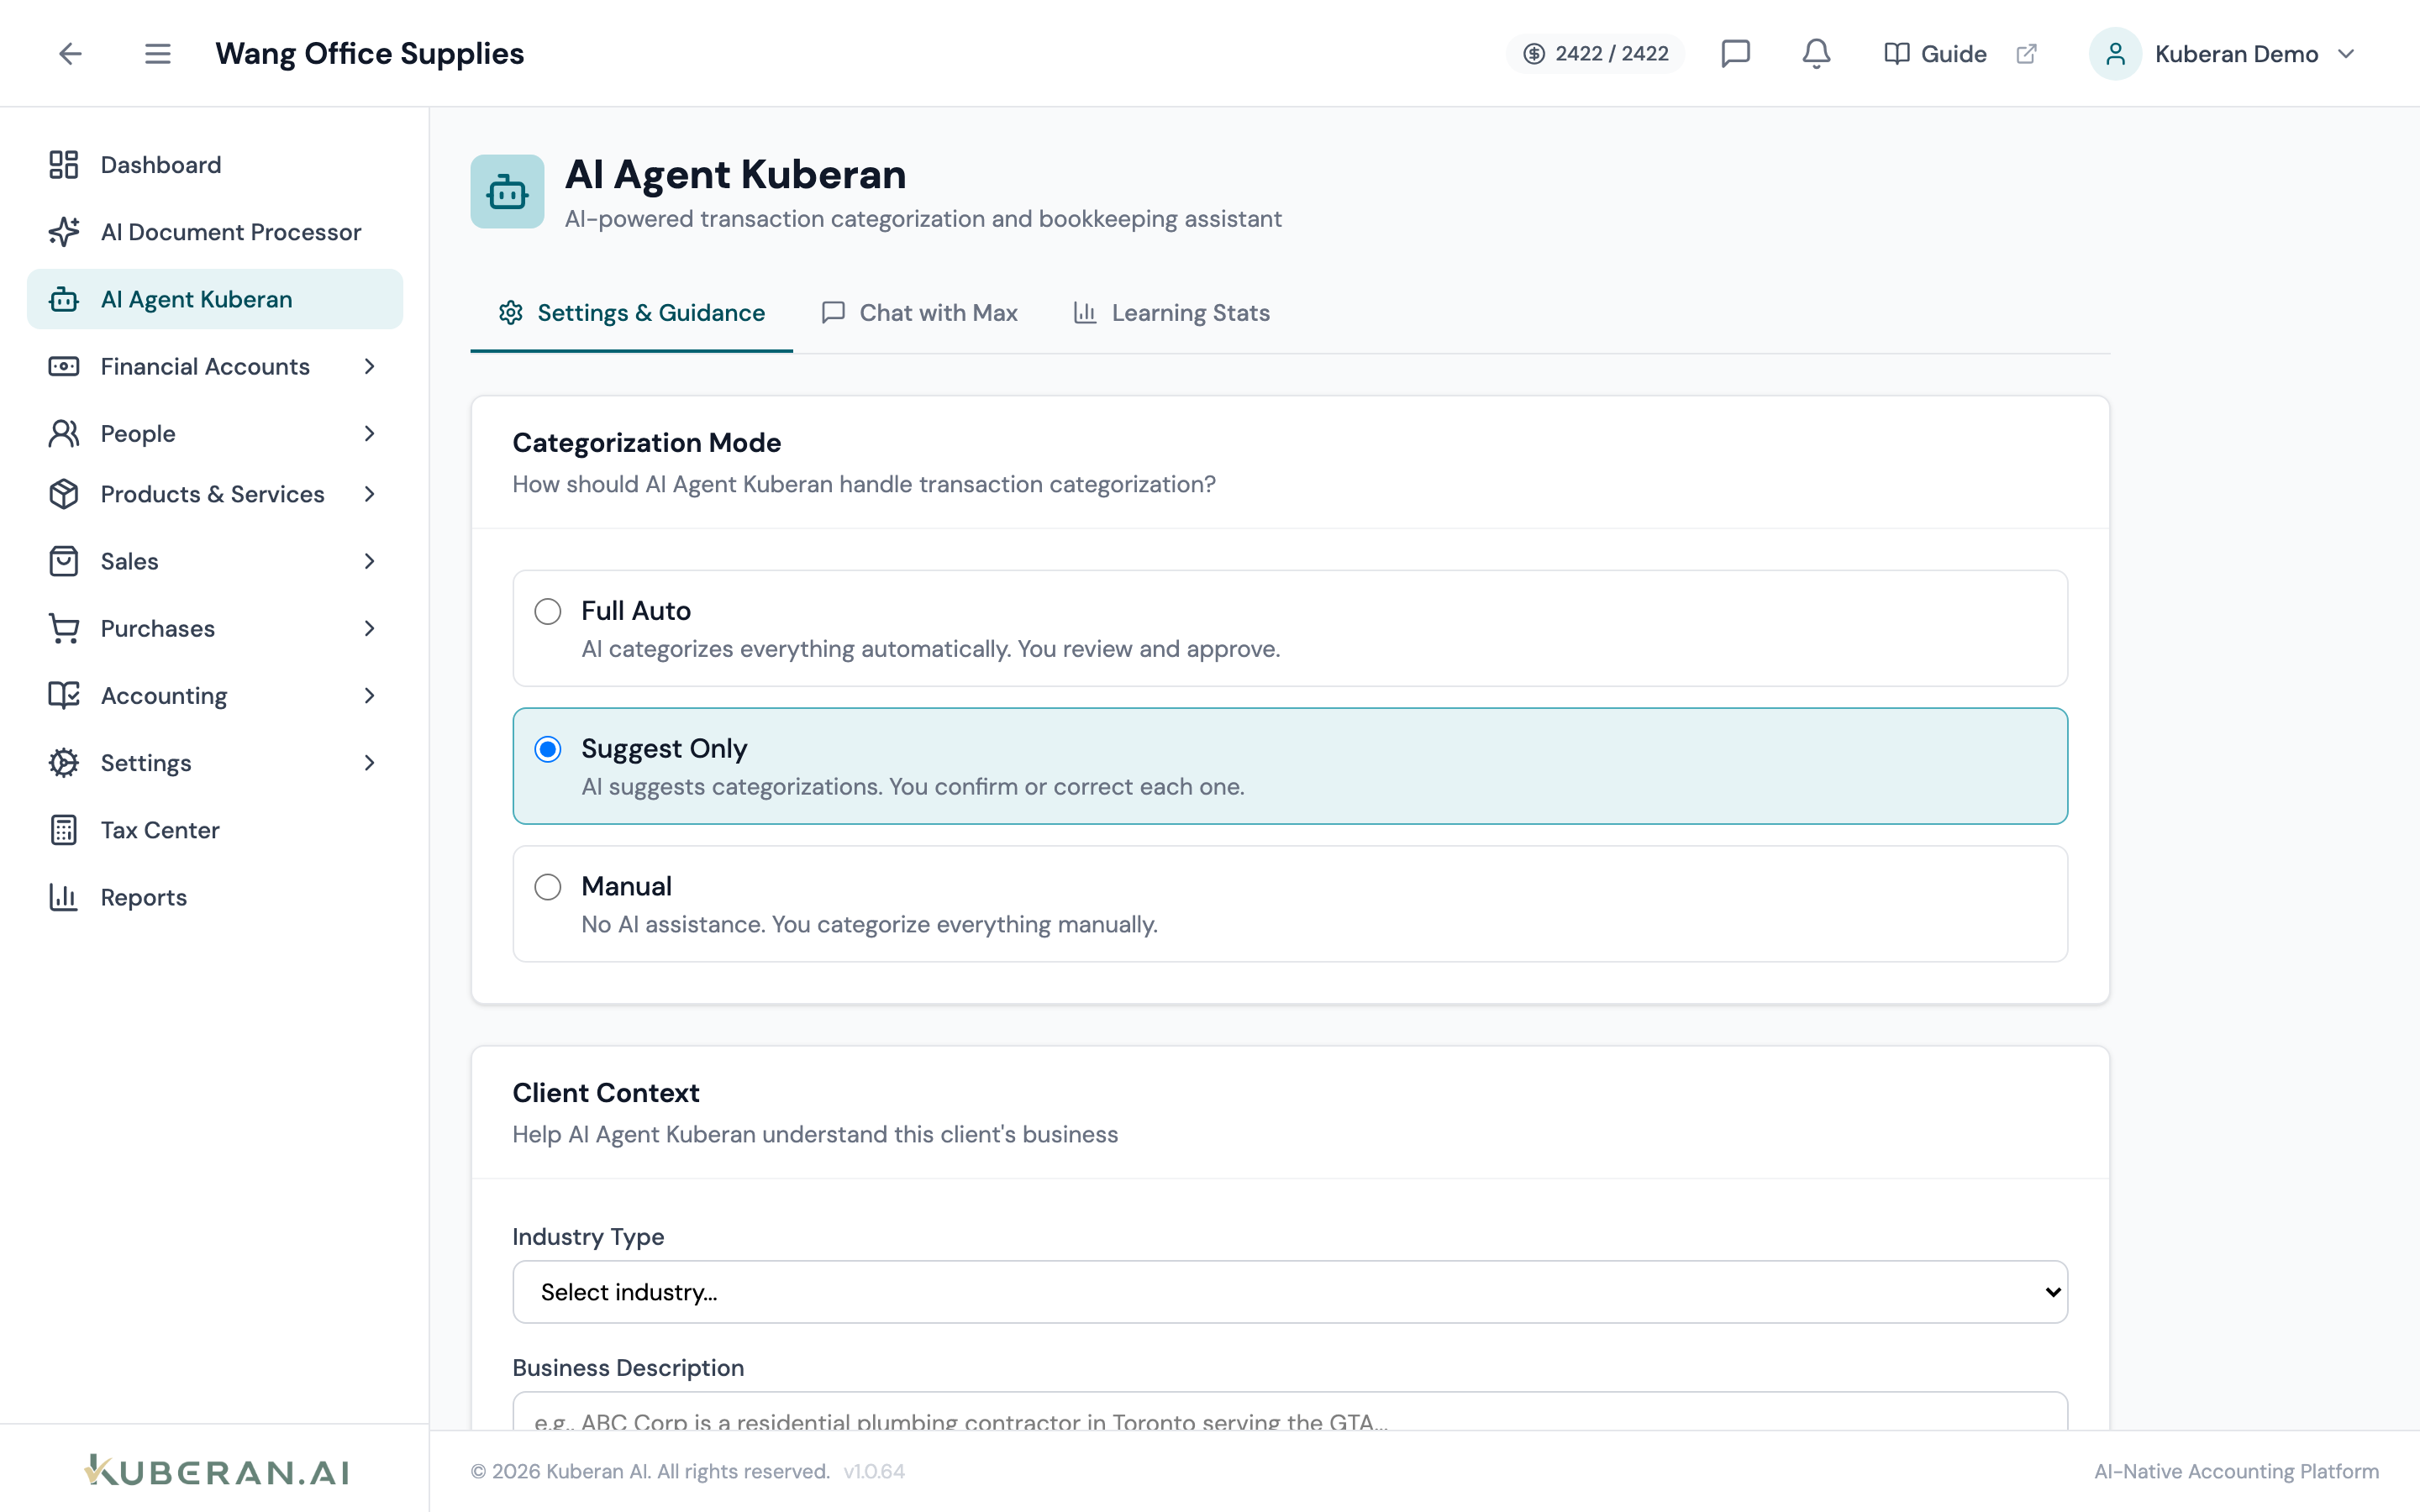Click the credits coin icon 2422 / 2422
This screenshot has height=1512, width=2420.
click(1534, 53)
